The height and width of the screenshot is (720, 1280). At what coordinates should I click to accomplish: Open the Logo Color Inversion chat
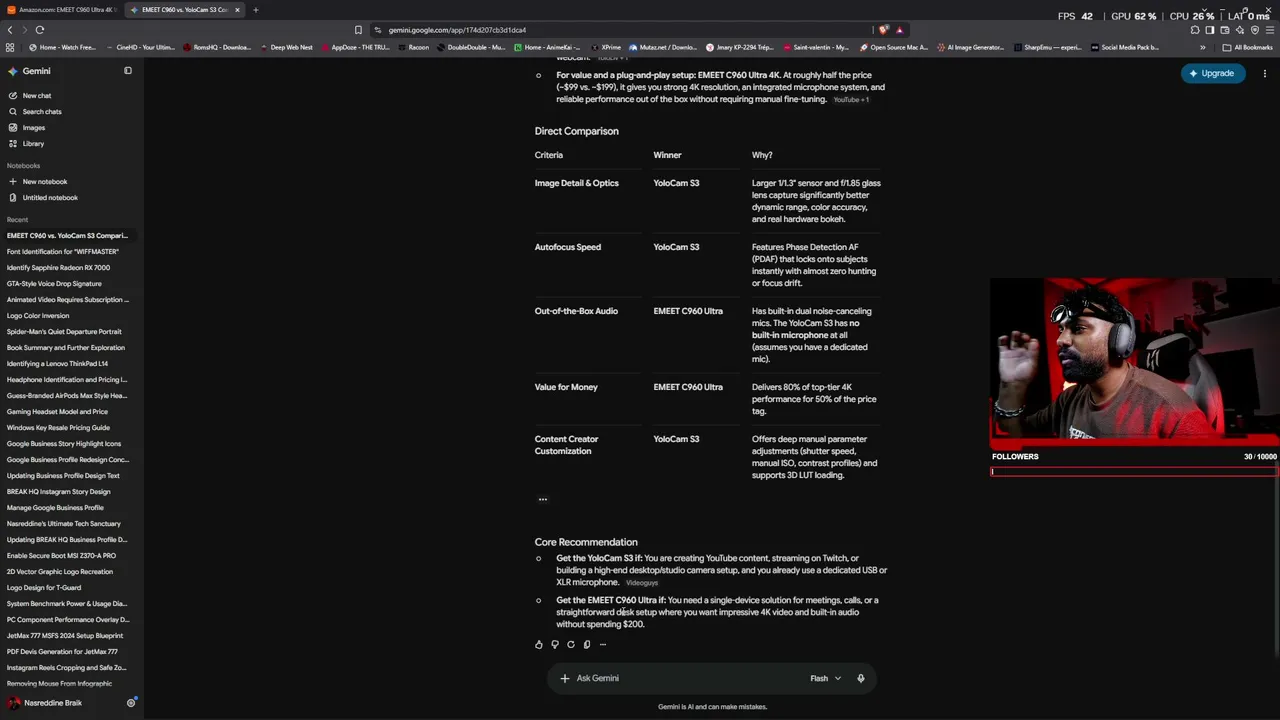[38, 316]
